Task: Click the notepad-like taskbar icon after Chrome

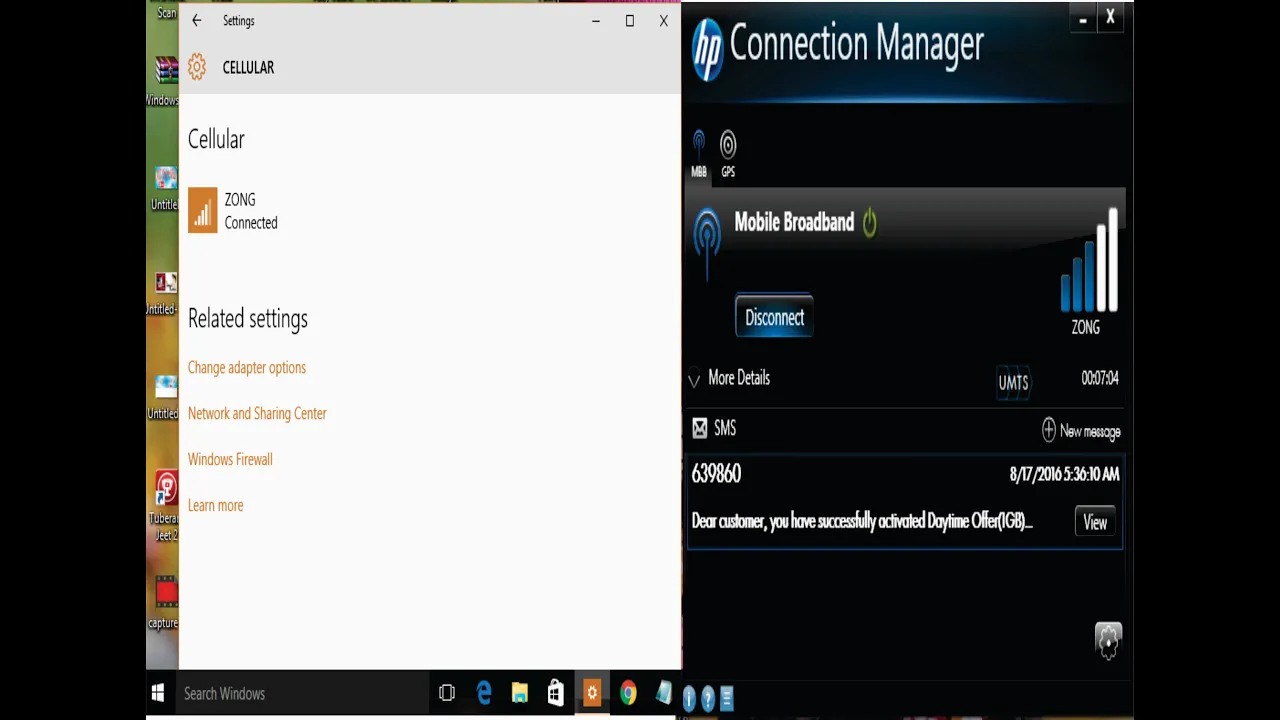Action: (x=664, y=693)
